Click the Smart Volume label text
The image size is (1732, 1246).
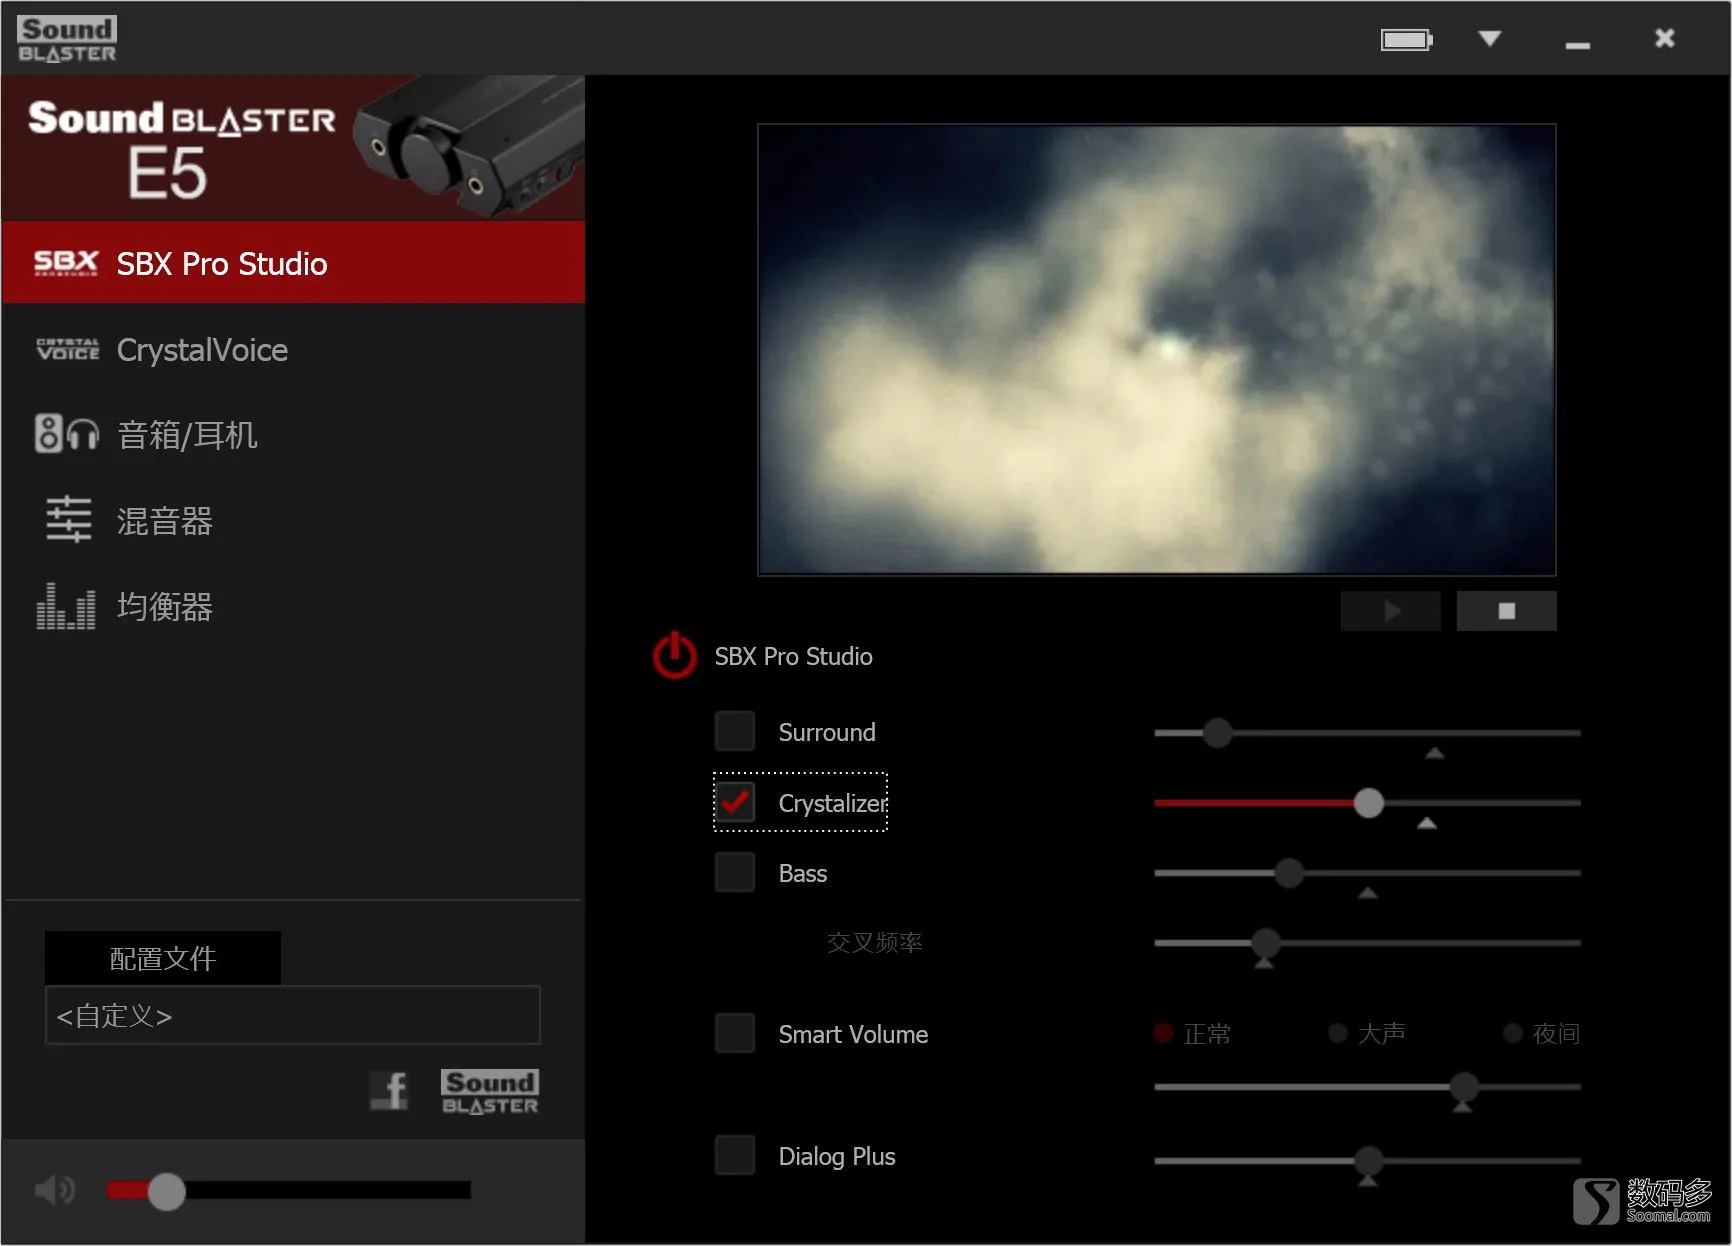pyautogui.click(x=853, y=1034)
